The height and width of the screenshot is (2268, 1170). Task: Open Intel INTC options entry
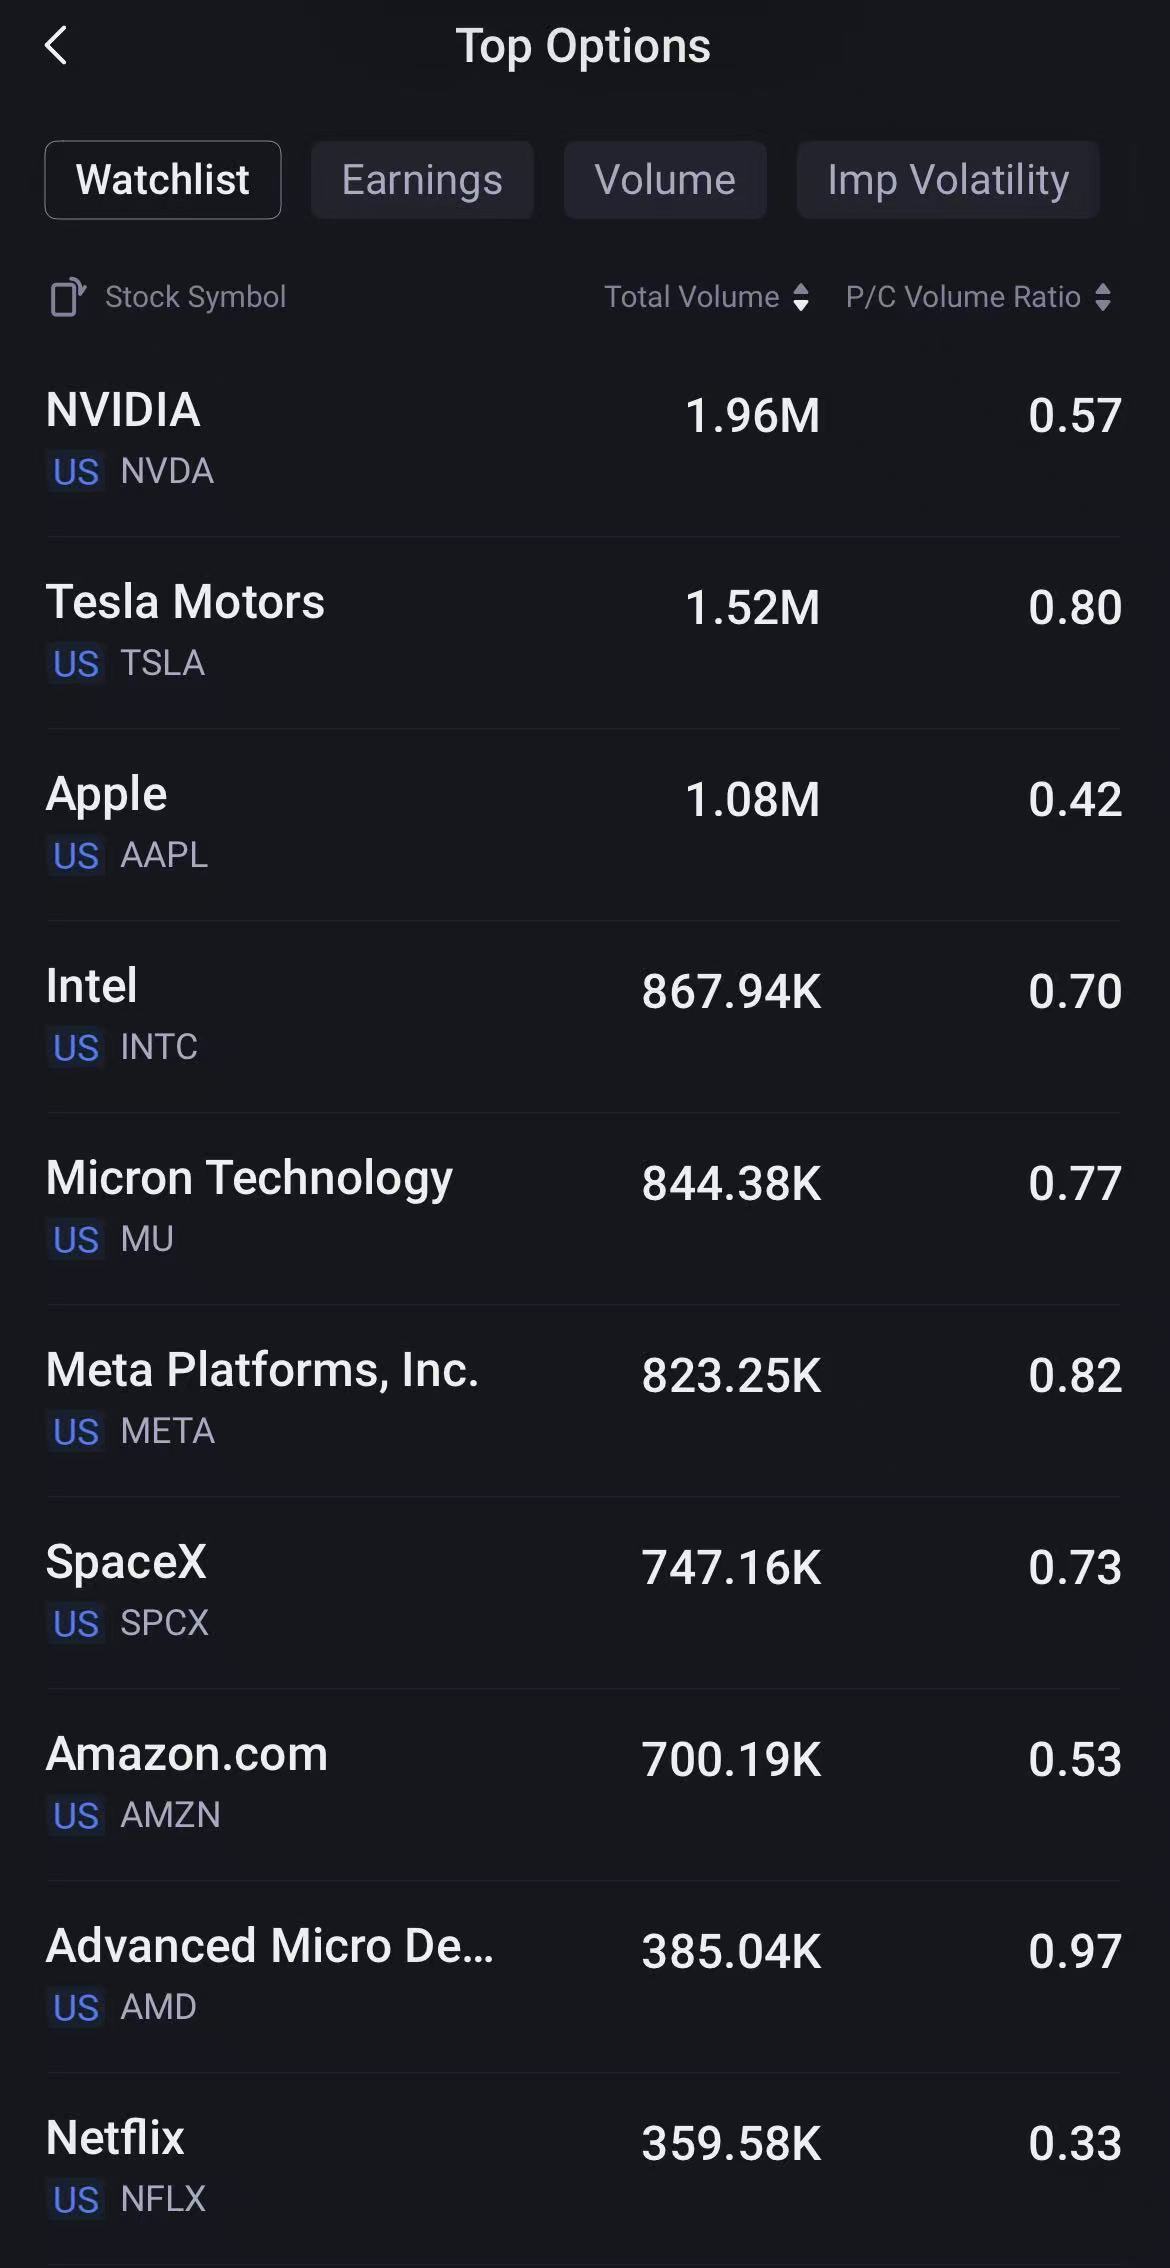point(584,1017)
